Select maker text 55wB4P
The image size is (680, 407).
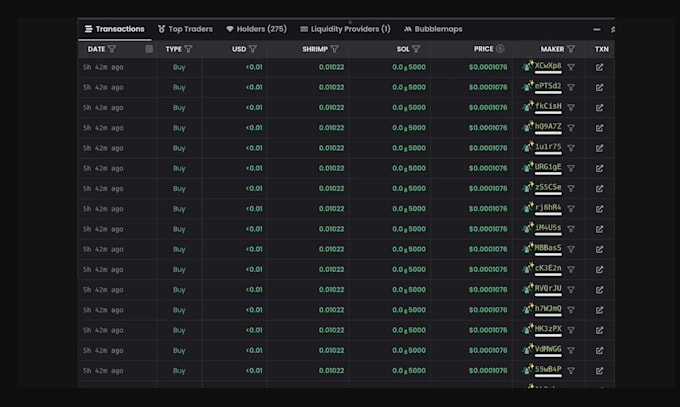tap(548, 369)
